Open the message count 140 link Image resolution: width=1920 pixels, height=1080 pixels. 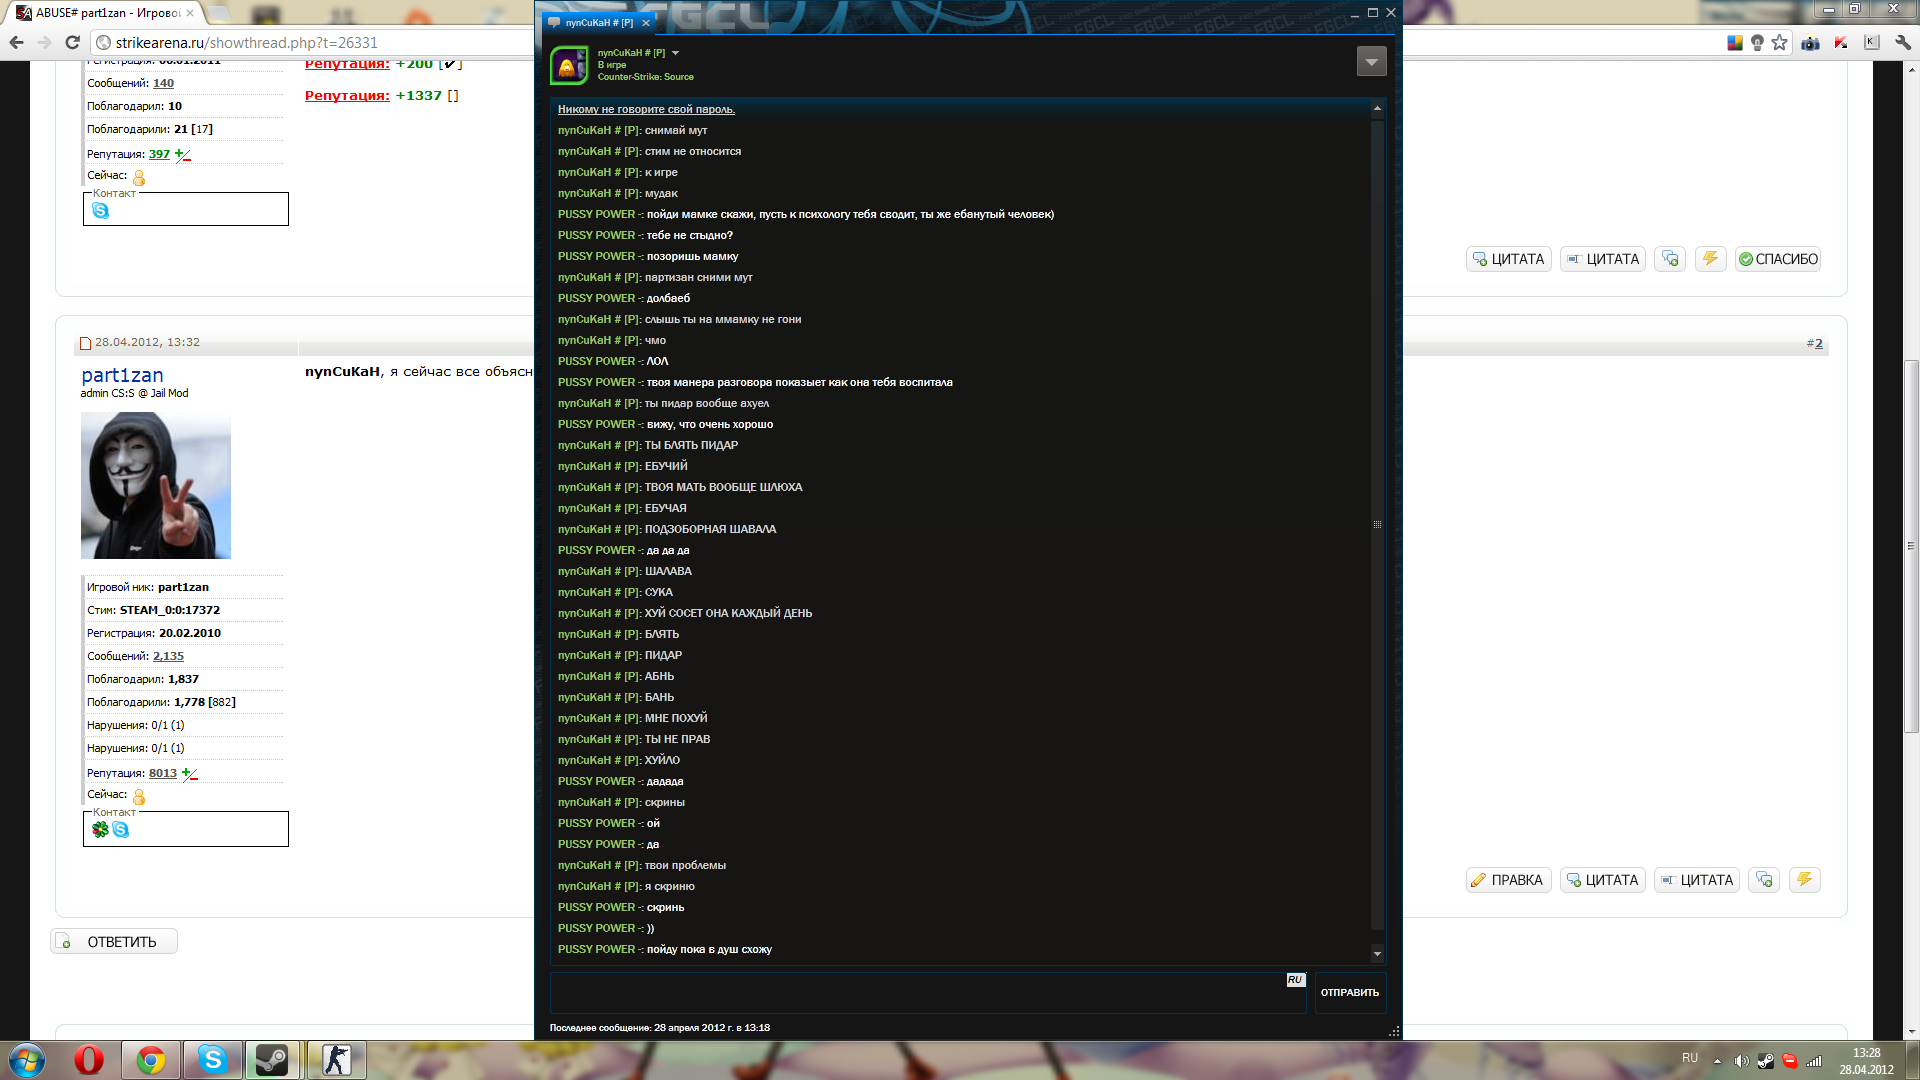163,83
